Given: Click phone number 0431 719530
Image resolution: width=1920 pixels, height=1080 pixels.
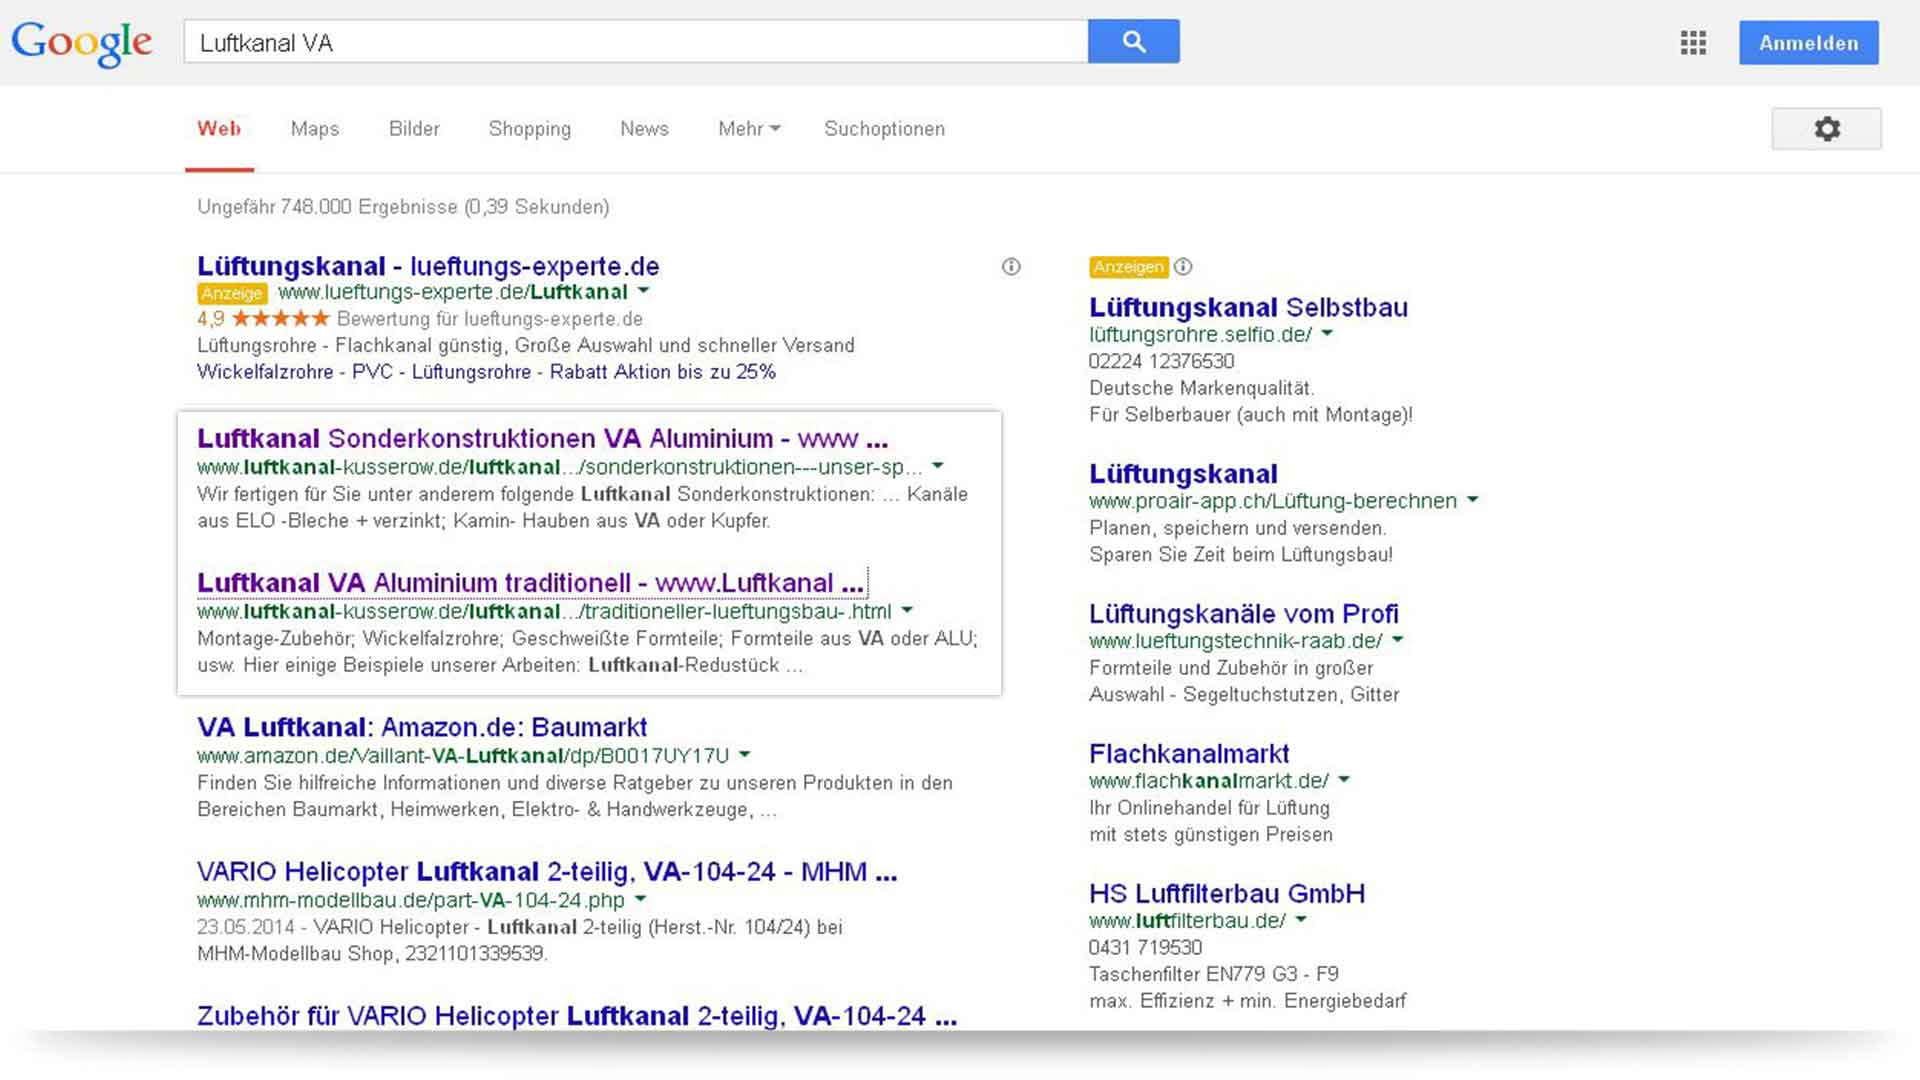Looking at the screenshot, I should click(x=1146, y=947).
